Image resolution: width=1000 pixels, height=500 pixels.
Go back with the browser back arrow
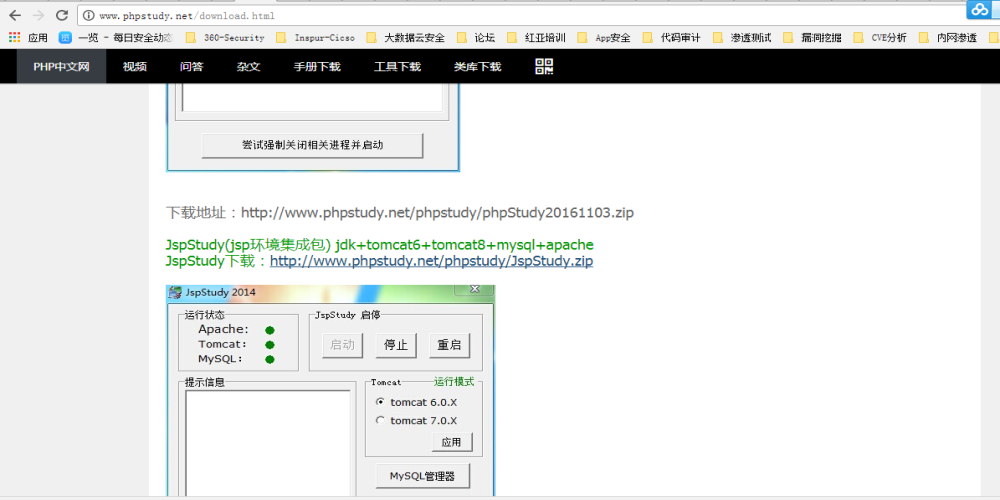[x=15, y=15]
